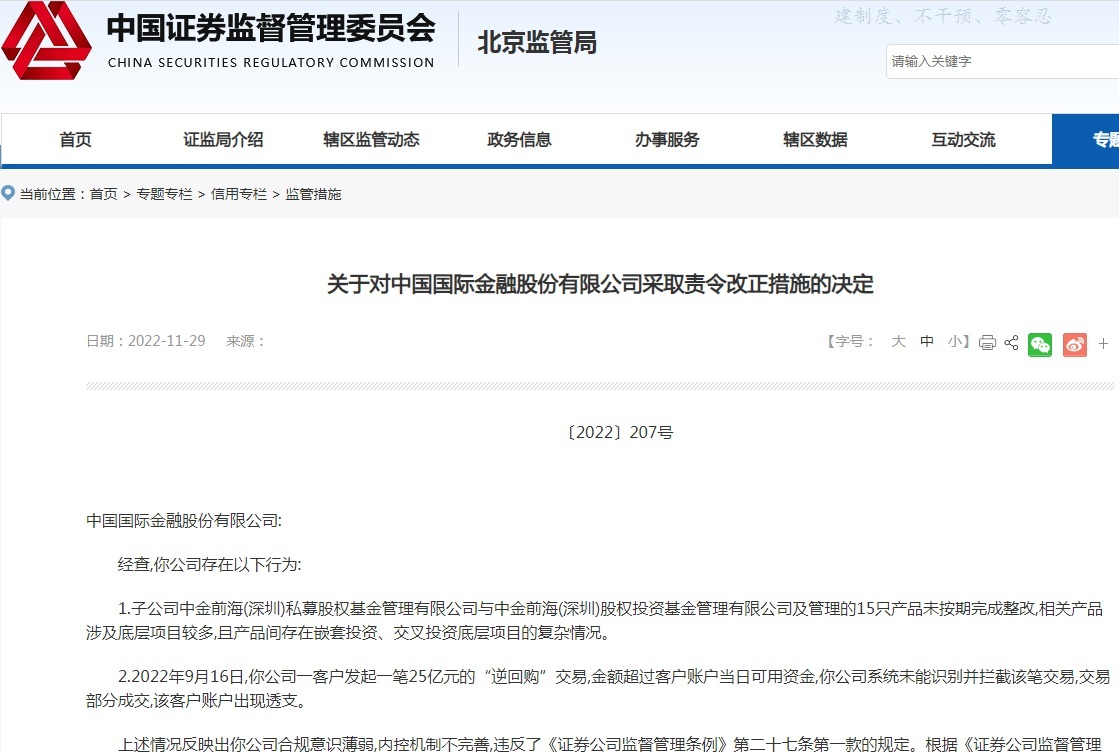Open the 政务信息 navigation tab
Screen dimensions: 1119x753
point(520,140)
